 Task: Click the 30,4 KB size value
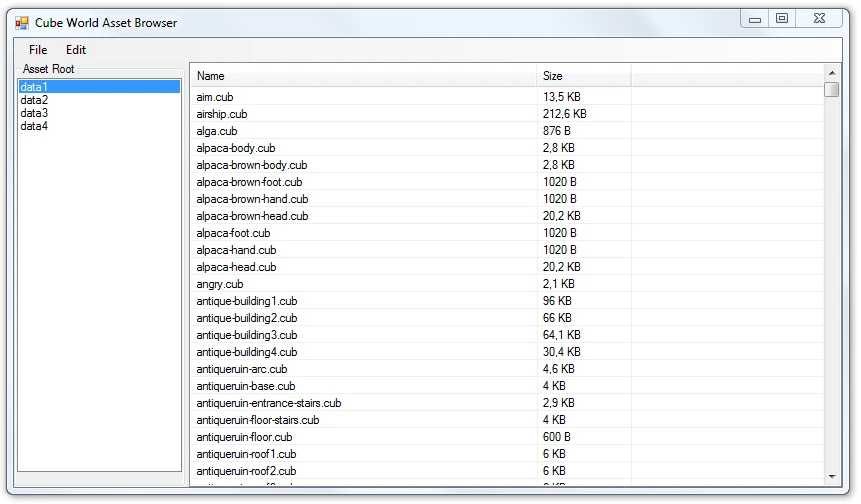[562, 352]
